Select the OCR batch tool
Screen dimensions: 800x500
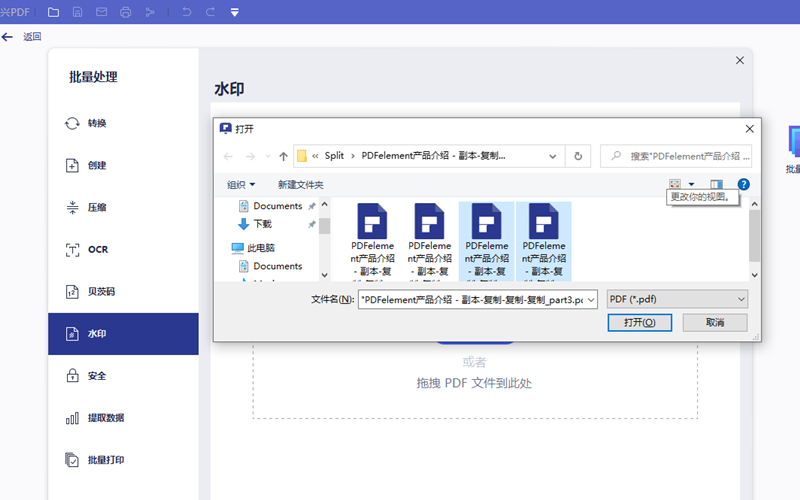tap(97, 249)
